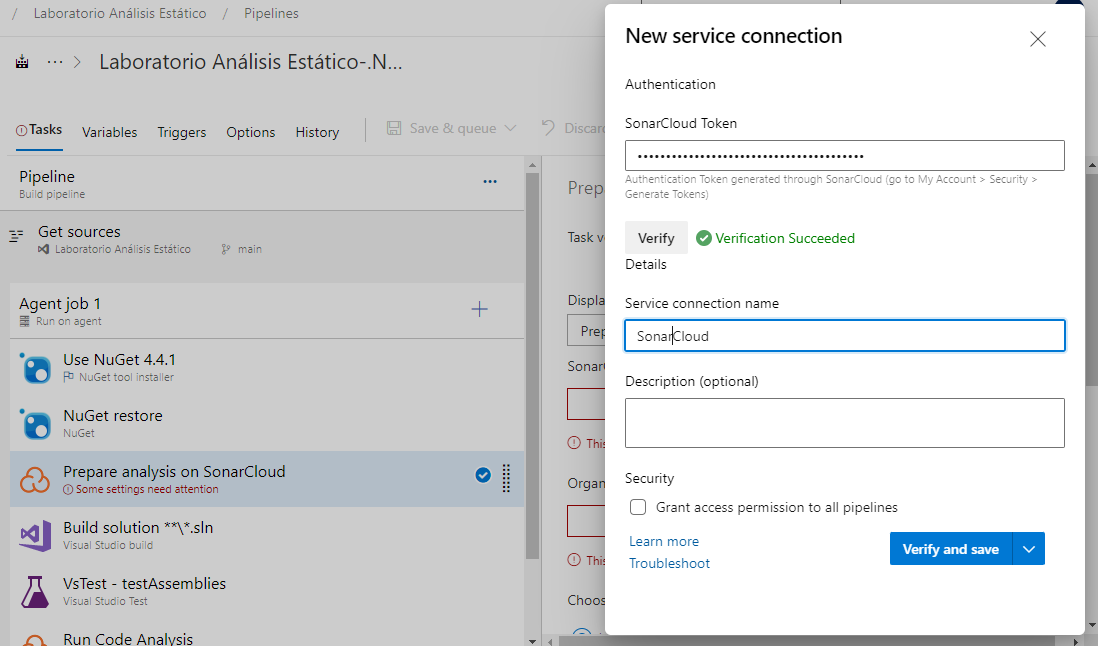
Task: Open the Pipeline three-dots more menu
Action: point(490,182)
